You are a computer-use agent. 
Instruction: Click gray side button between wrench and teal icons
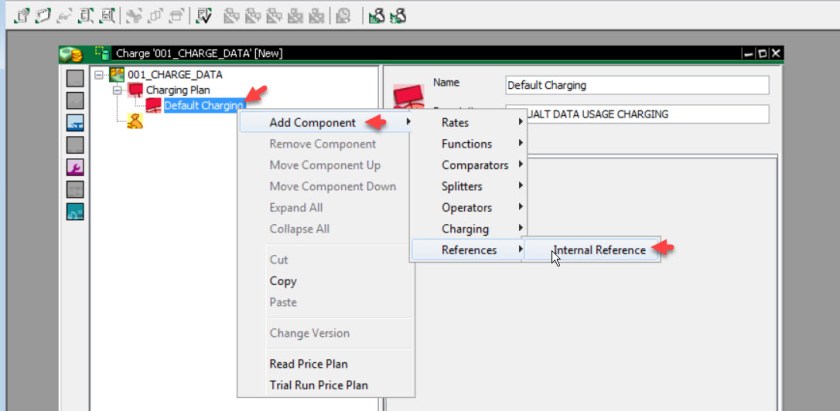point(75,189)
